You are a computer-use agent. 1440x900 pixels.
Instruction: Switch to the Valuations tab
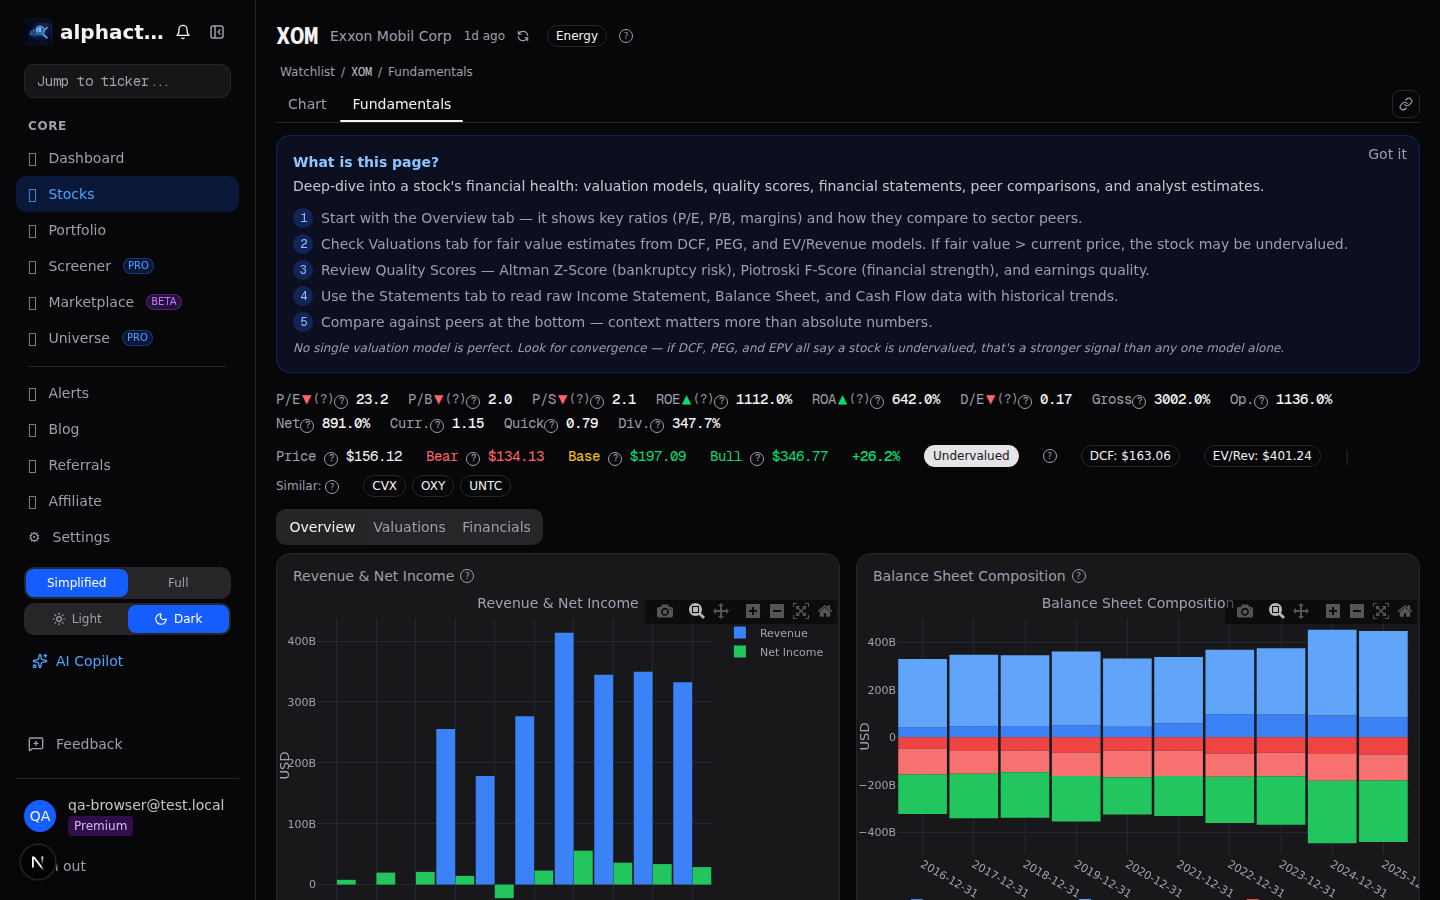409,527
